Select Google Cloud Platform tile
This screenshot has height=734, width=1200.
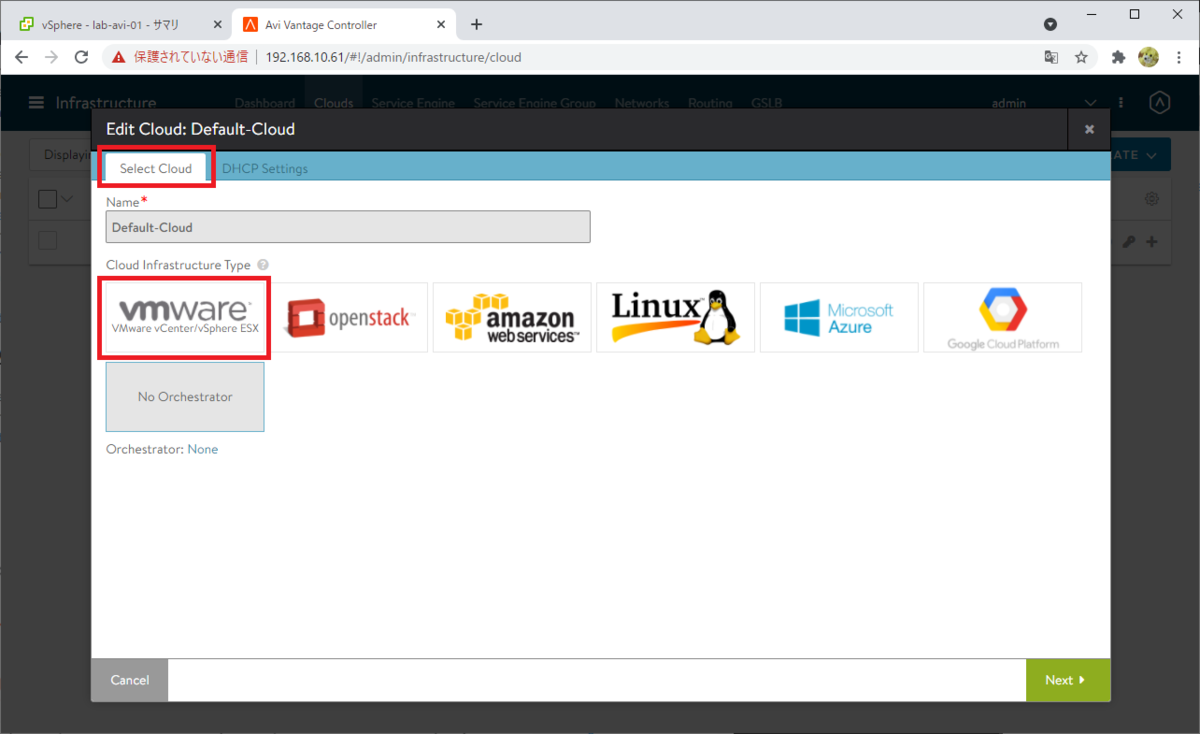(x=1002, y=317)
